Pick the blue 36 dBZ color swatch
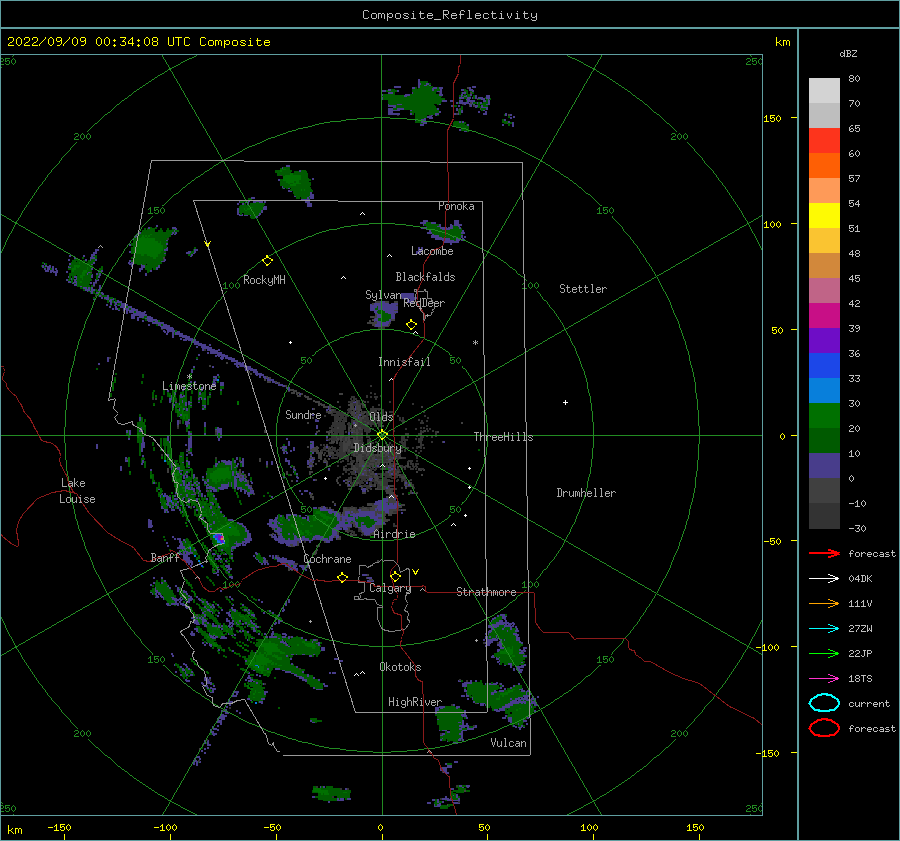 [x=824, y=365]
